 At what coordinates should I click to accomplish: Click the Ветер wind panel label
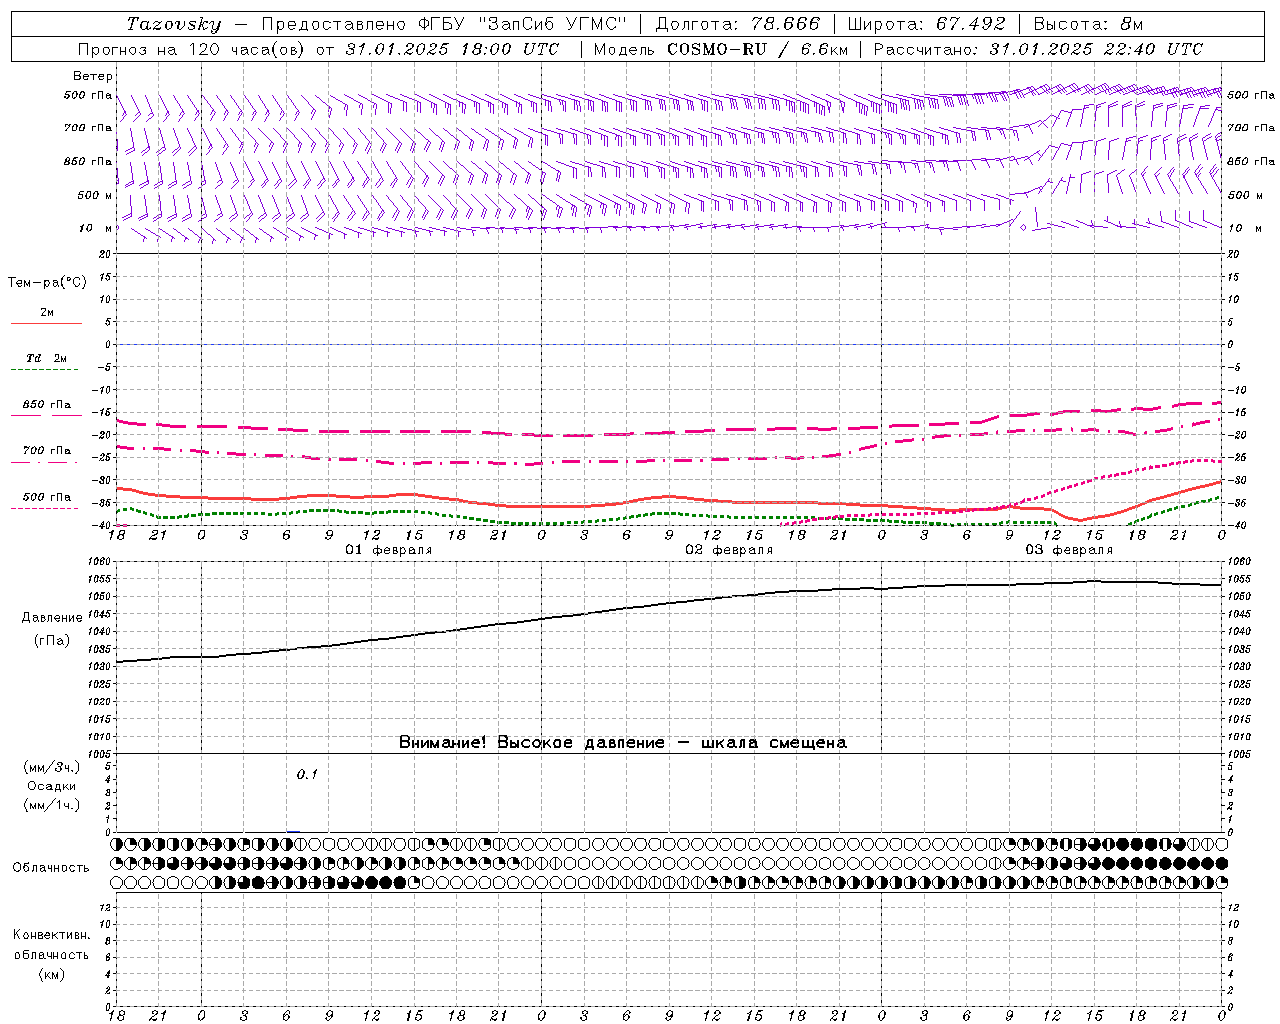tap(93, 76)
